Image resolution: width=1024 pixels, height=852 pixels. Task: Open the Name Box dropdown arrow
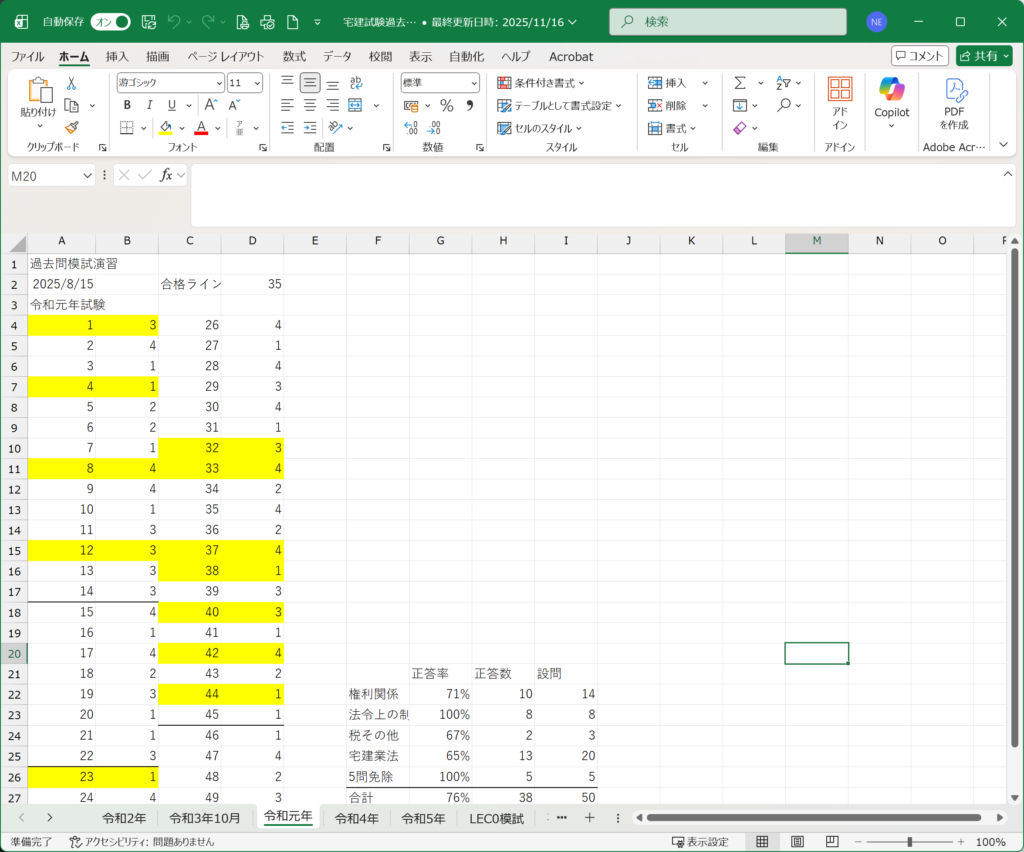(x=87, y=175)
